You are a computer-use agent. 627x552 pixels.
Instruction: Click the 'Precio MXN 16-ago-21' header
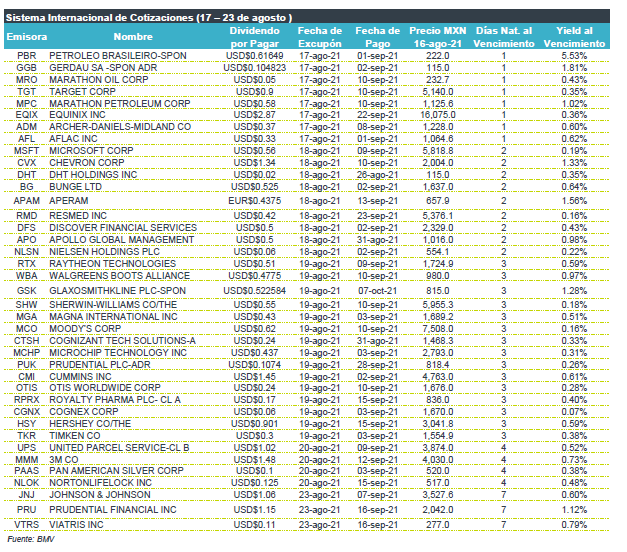pyautogui.click(x=438, y=37)
